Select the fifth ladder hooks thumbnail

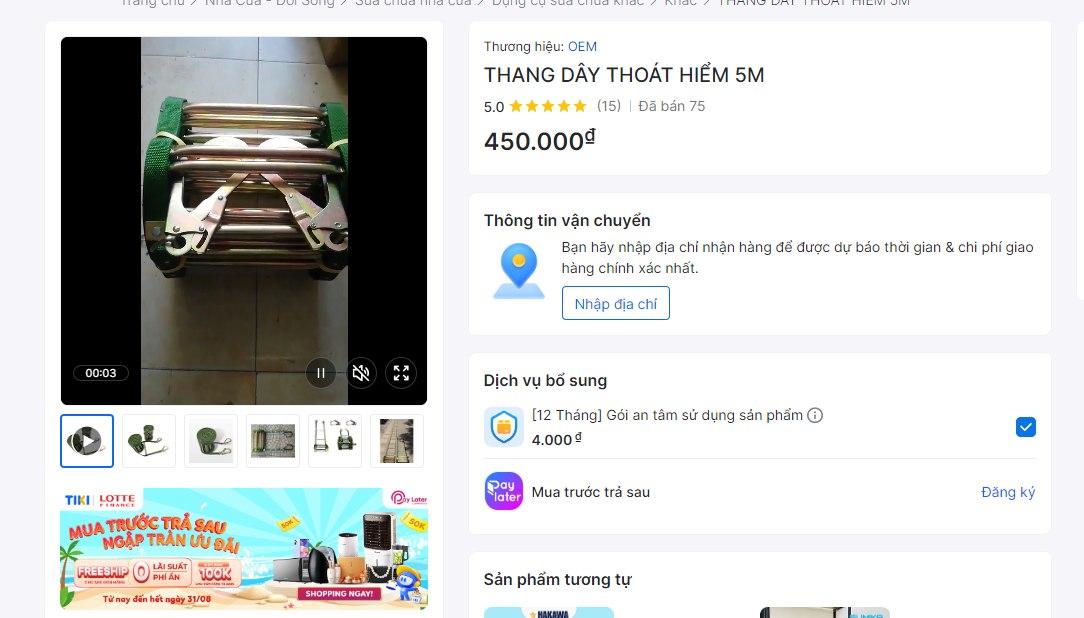pos(335,441)
